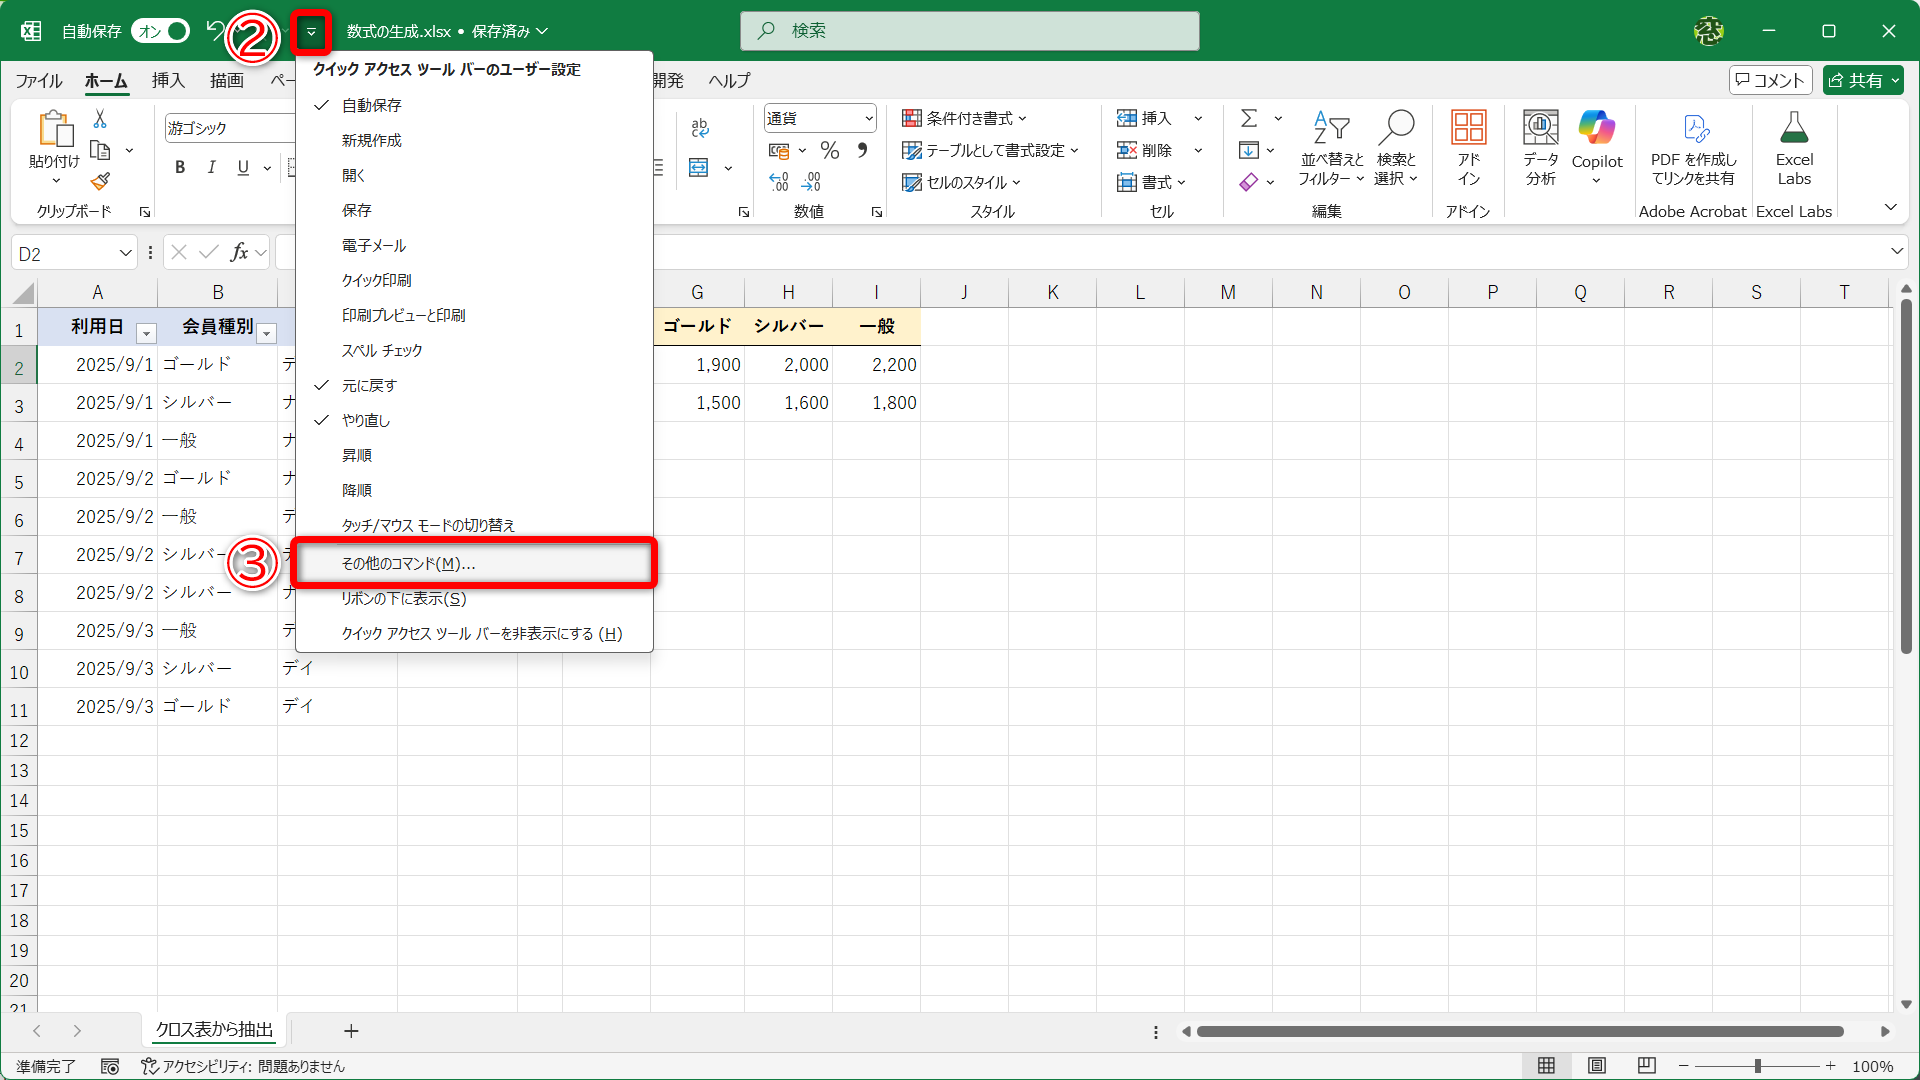Click the search box labeled 検索
This screenshot has height=1080, width=1920.
point(970,31)
